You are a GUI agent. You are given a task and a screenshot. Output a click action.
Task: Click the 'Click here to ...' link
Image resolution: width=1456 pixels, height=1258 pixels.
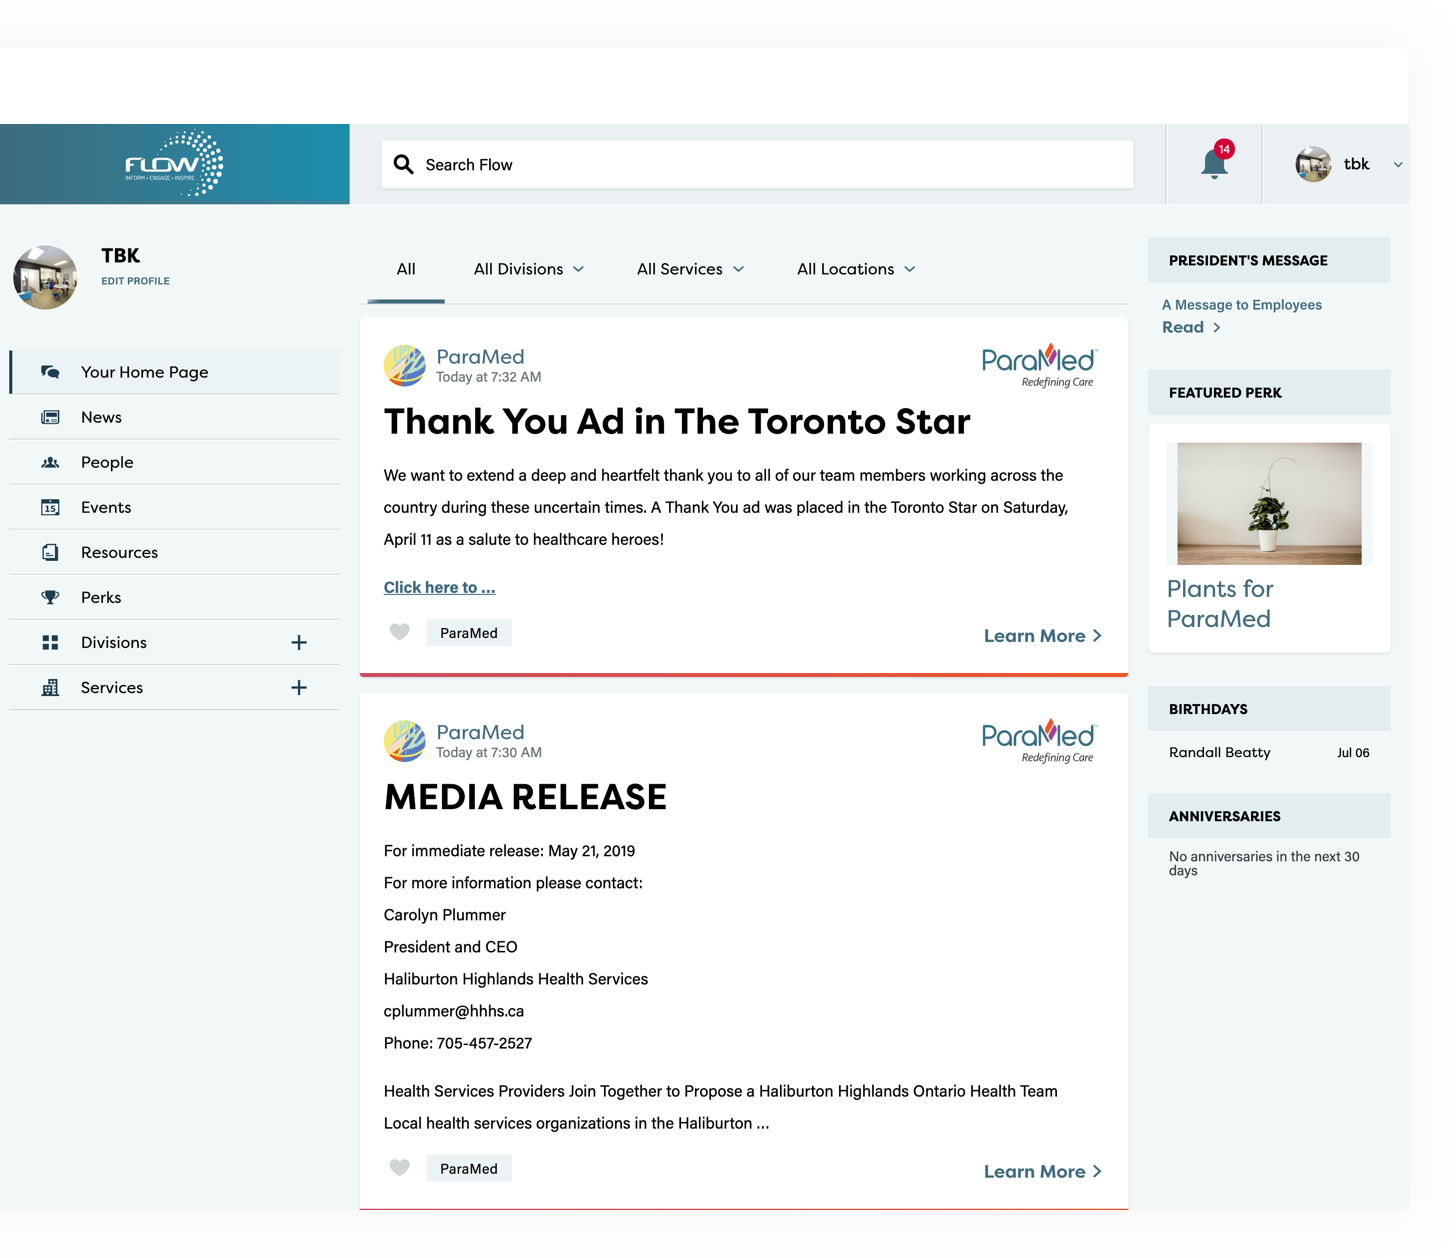[439, 587]
